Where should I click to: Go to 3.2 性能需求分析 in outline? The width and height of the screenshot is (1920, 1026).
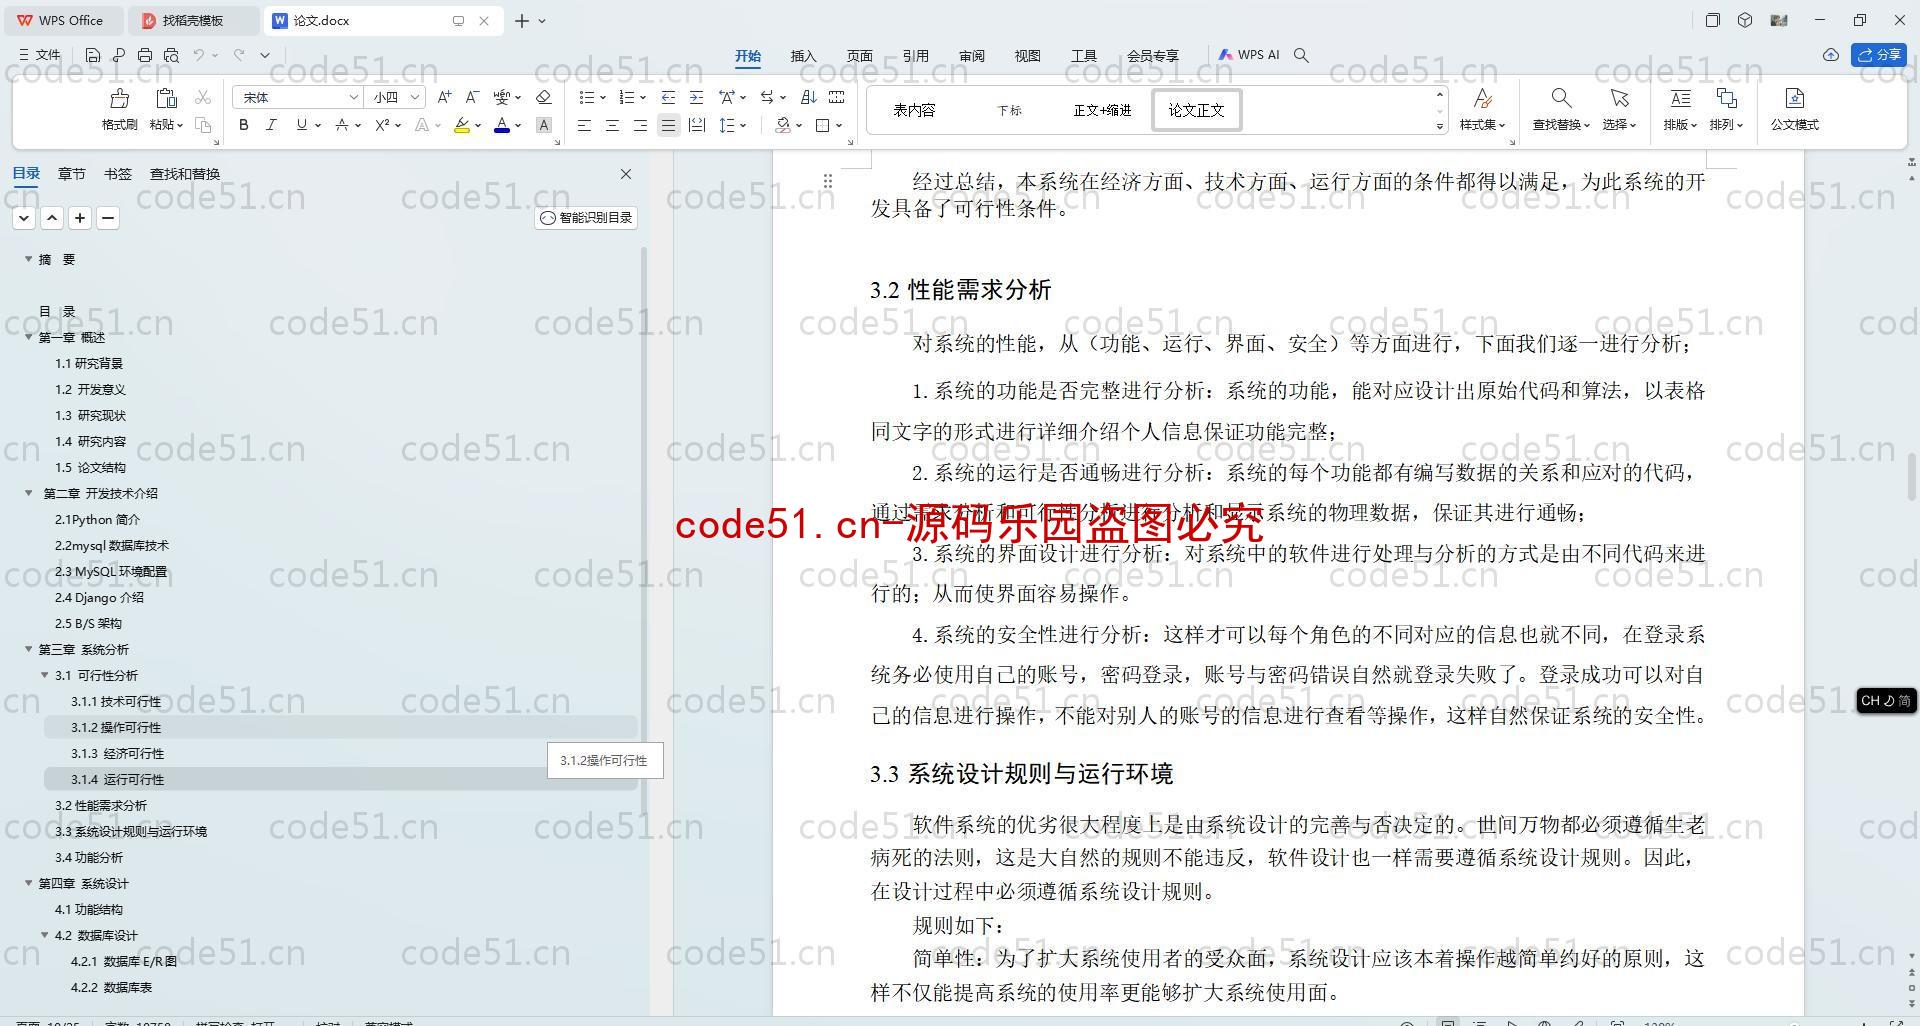pos(100,805)
